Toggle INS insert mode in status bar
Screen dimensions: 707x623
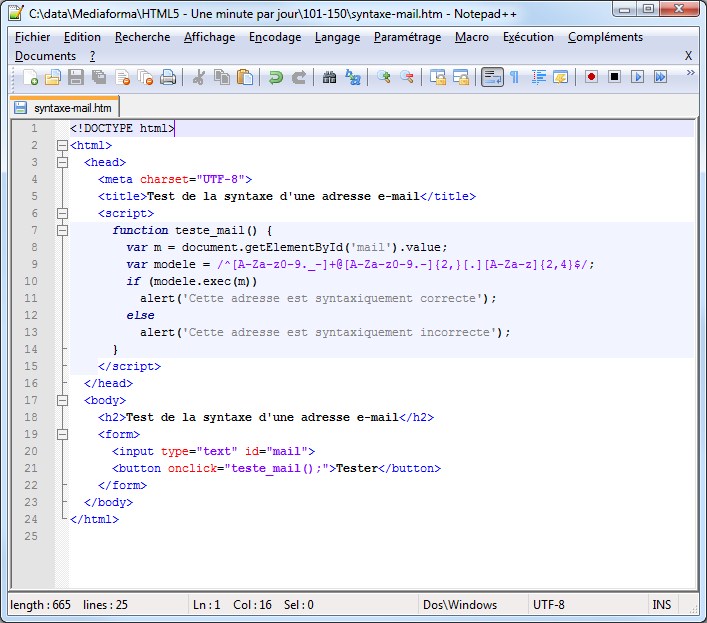click(662, 605)
